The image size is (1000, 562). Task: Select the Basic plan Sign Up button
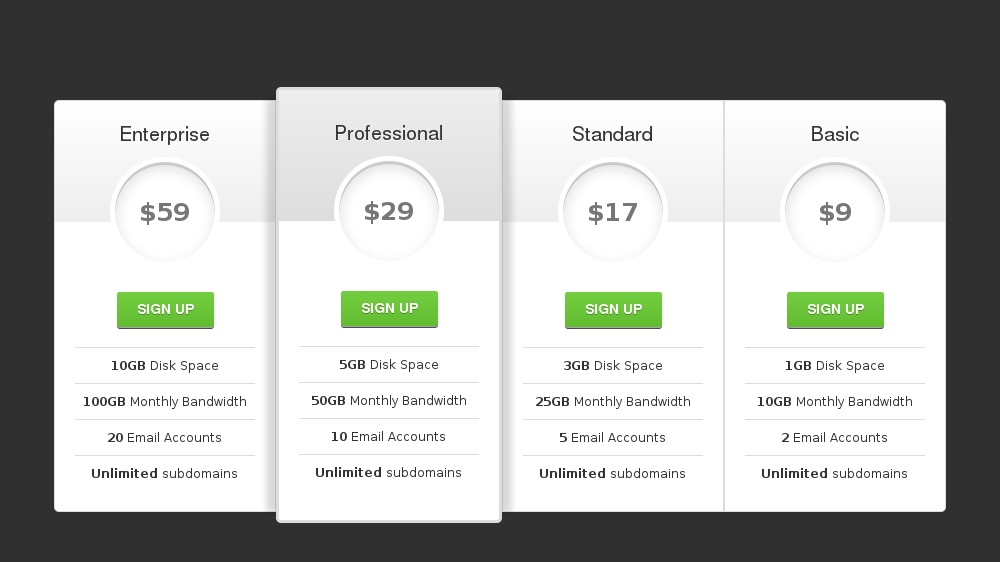coord(835,310)
